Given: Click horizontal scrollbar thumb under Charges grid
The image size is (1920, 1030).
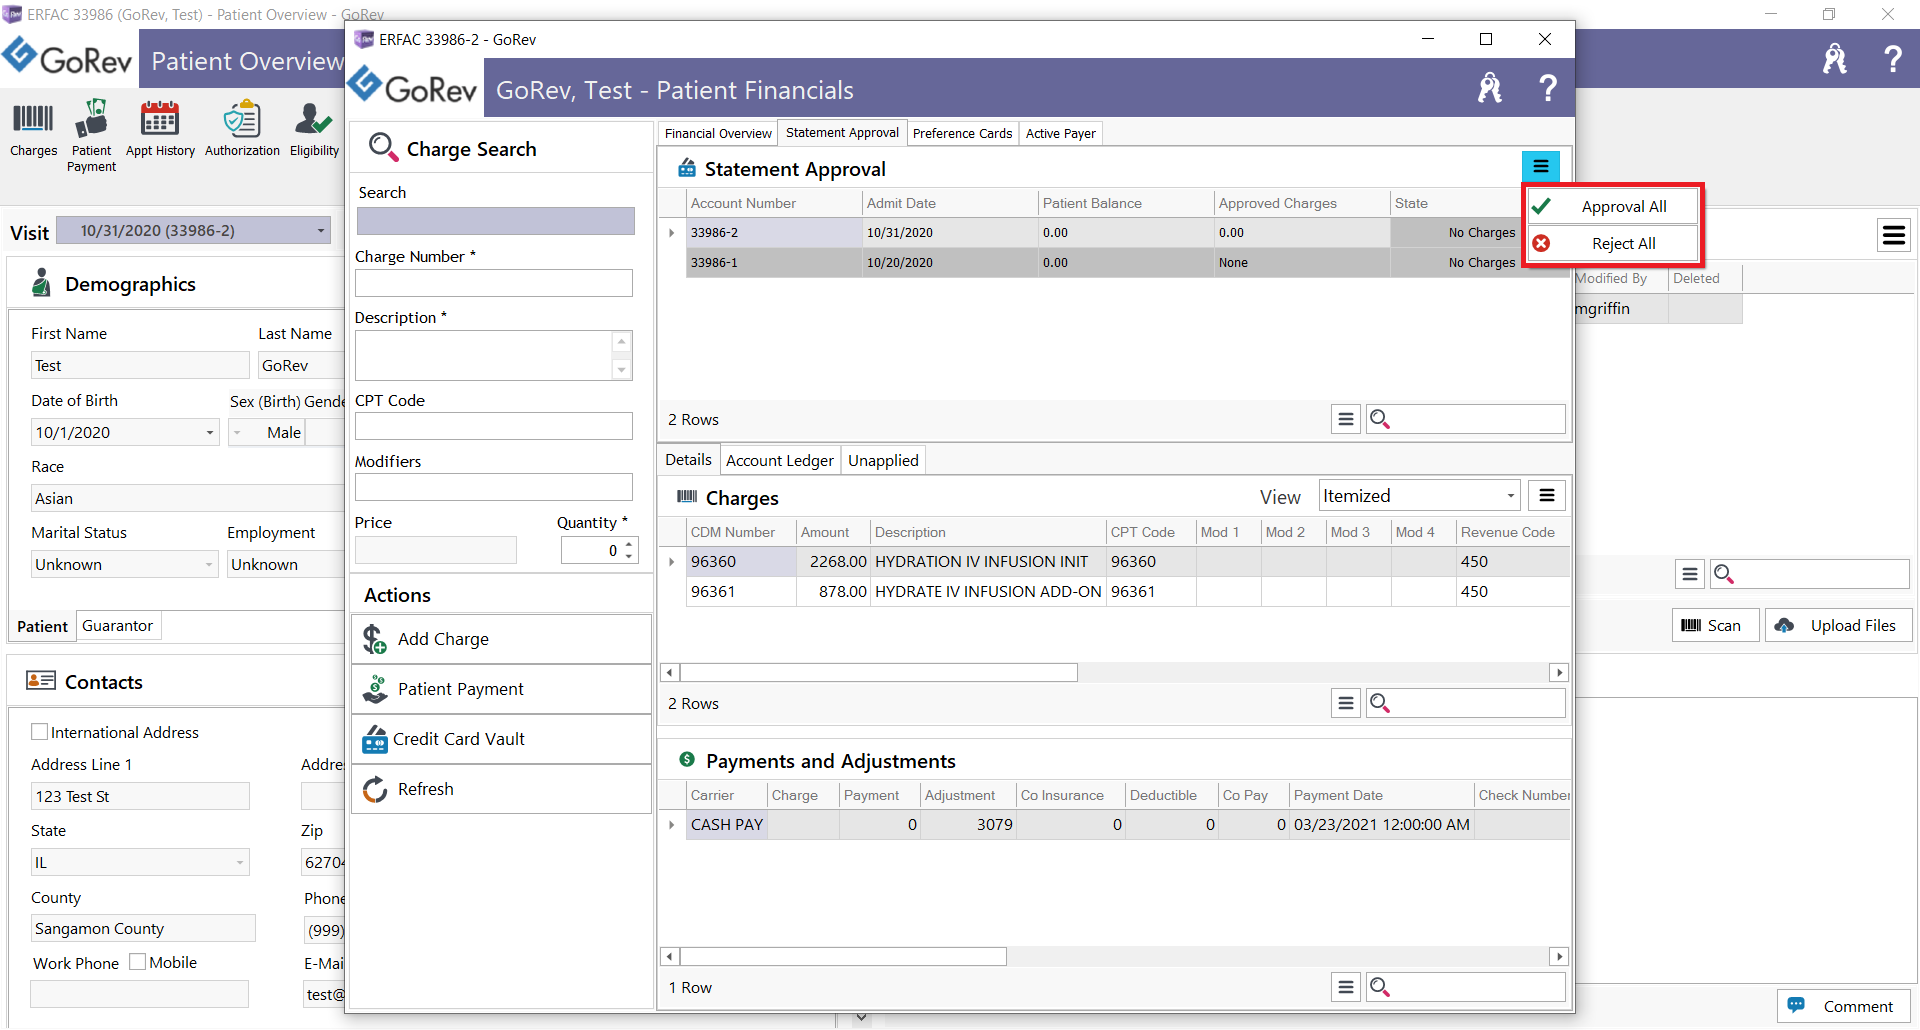Looking at the screenshot, I should click(x=878, y=673).
